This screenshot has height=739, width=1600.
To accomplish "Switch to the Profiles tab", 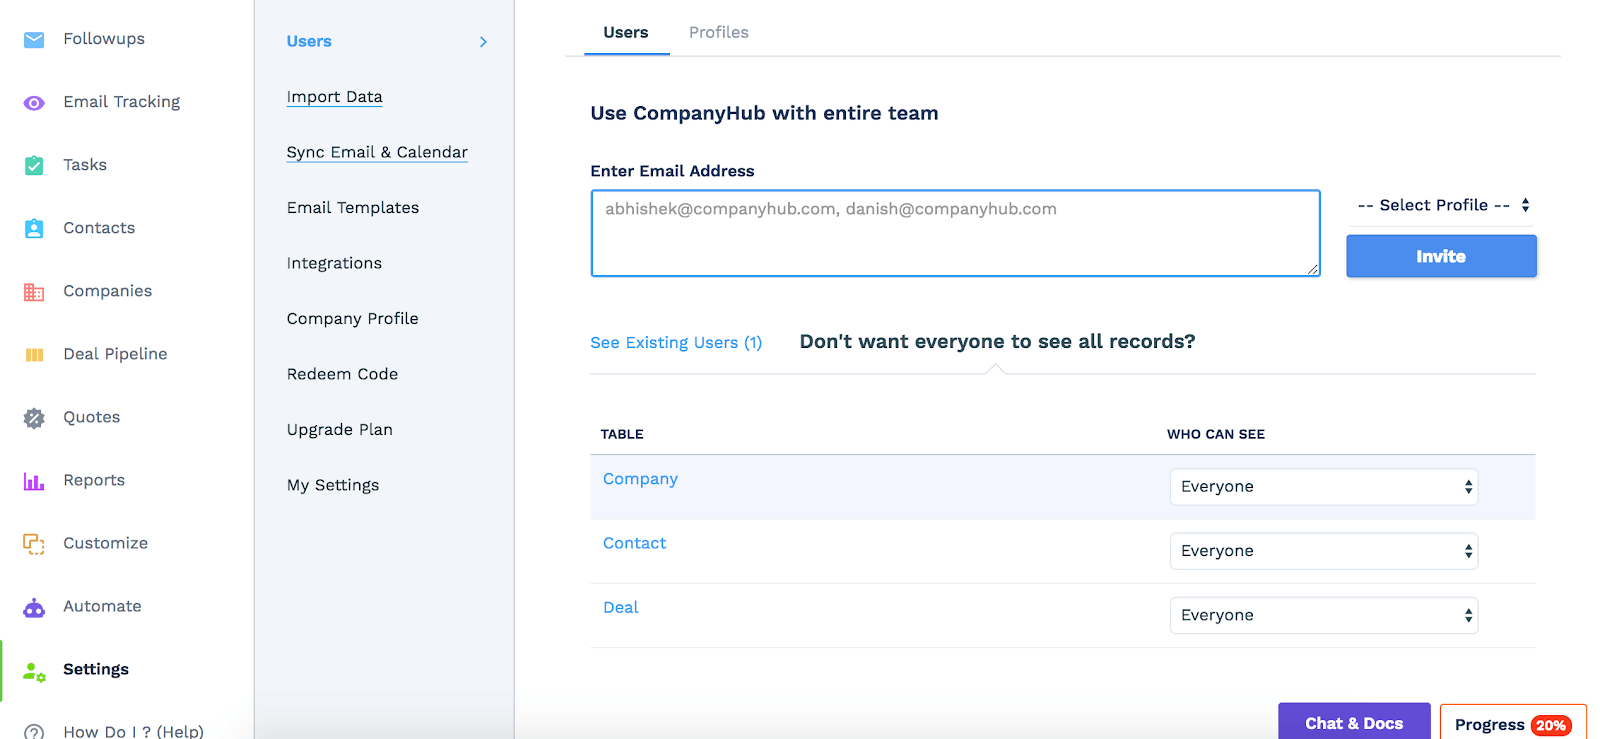I will click(719, 32).
